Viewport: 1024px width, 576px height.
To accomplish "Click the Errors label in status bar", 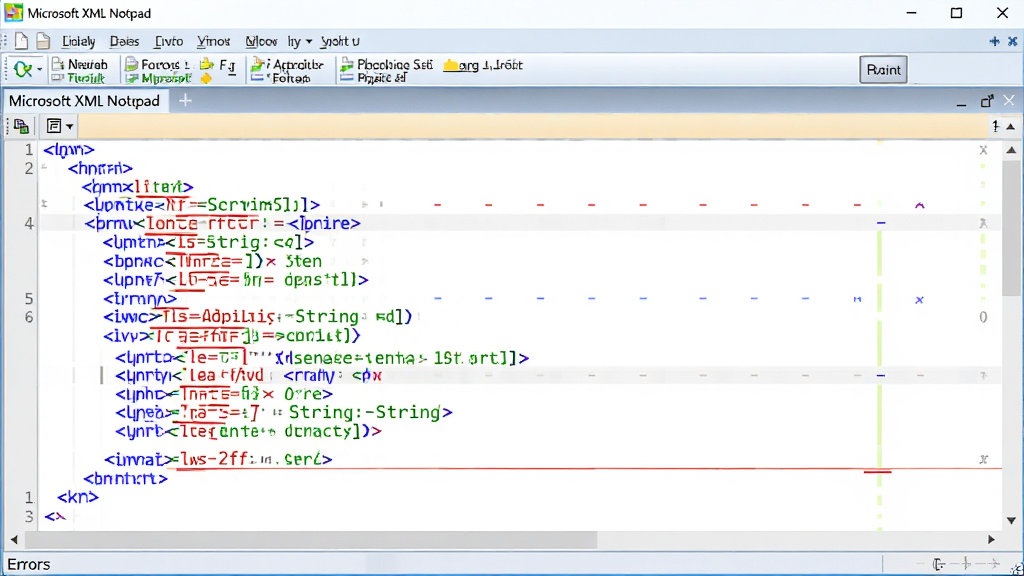I will 29,564.
